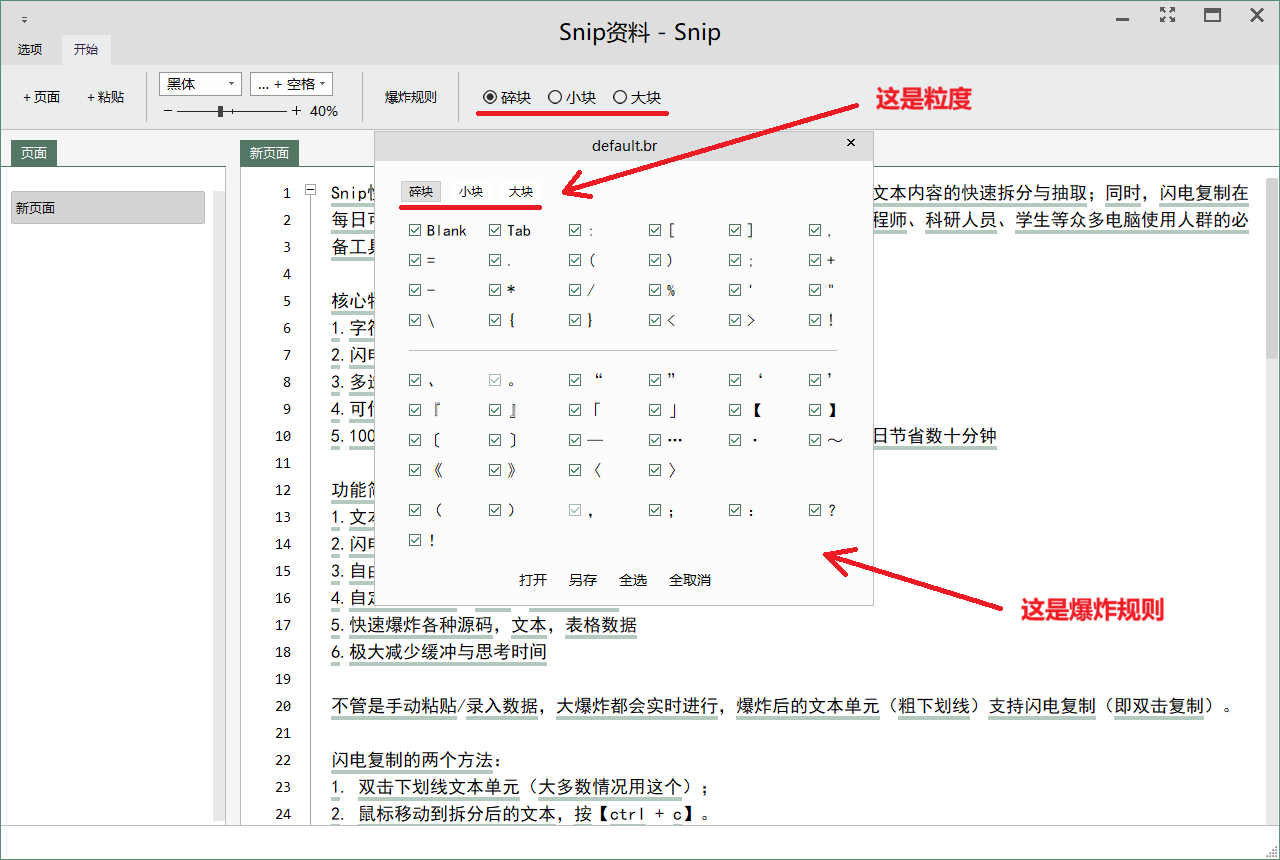Select 新页面 in the page list

[x=108, y=207]
